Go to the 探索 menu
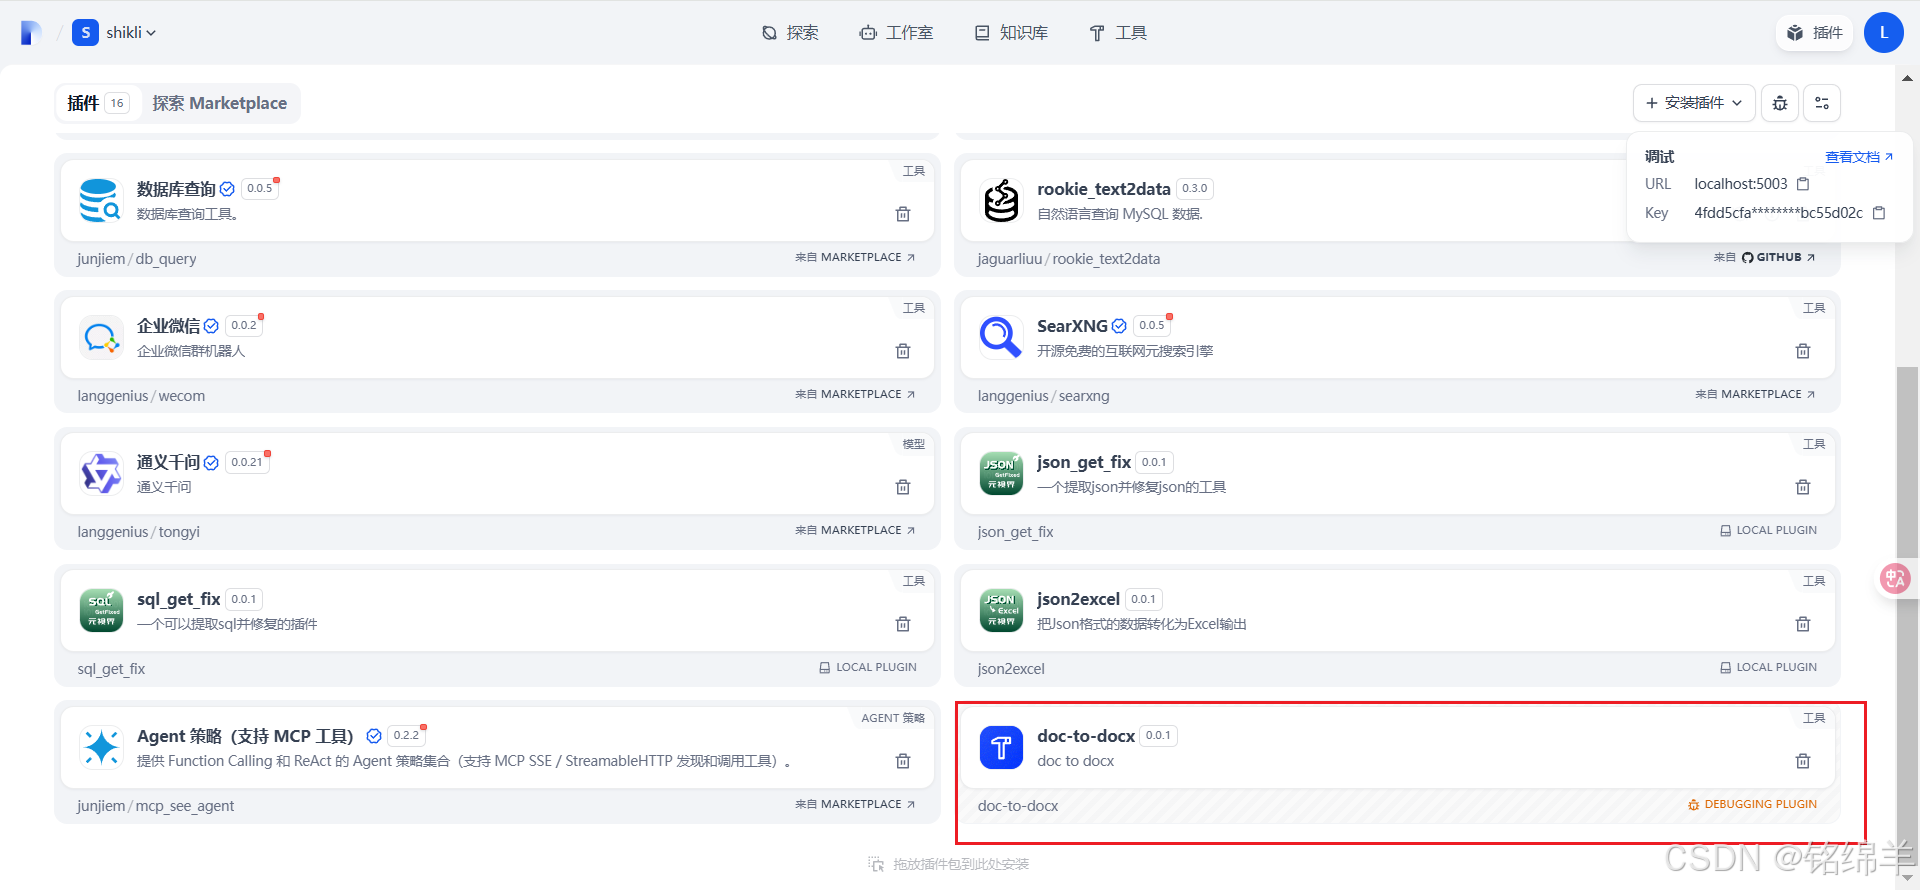 (x=790, y=33)
